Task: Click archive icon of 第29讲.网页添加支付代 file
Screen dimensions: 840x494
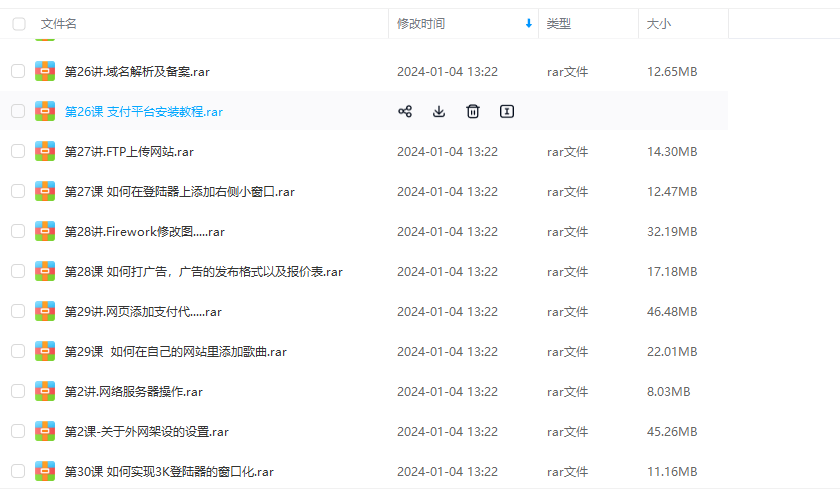Action: (45, 311)
